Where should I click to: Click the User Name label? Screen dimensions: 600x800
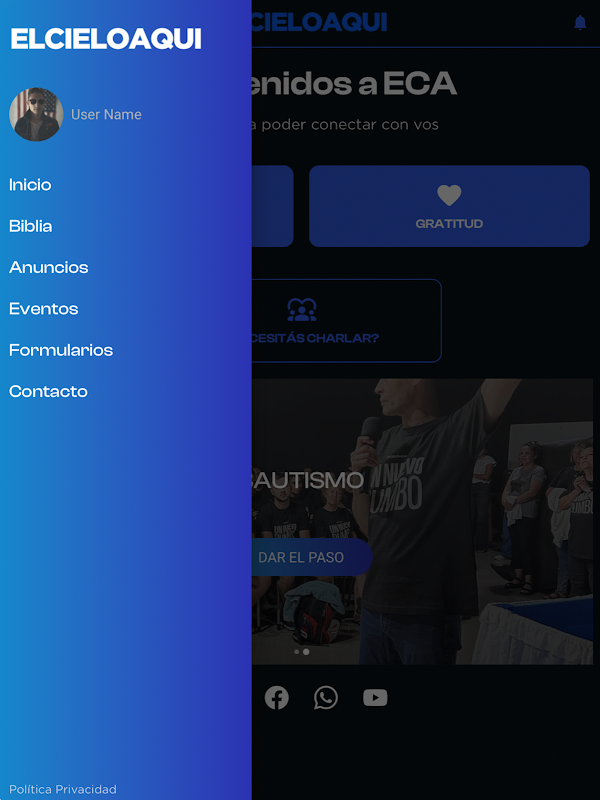tap(106, 114)
